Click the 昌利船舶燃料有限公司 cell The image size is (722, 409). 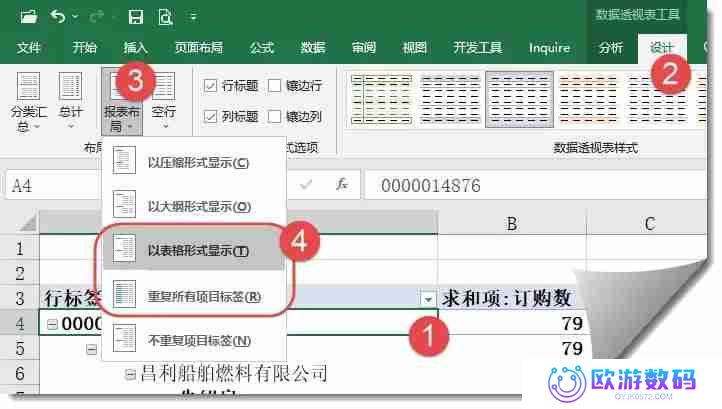[234, 373]
